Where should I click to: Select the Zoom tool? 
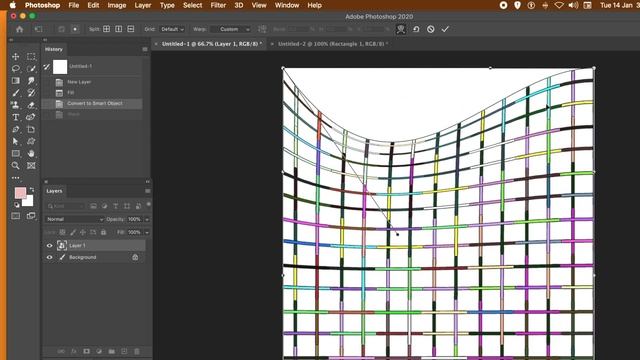16,166
